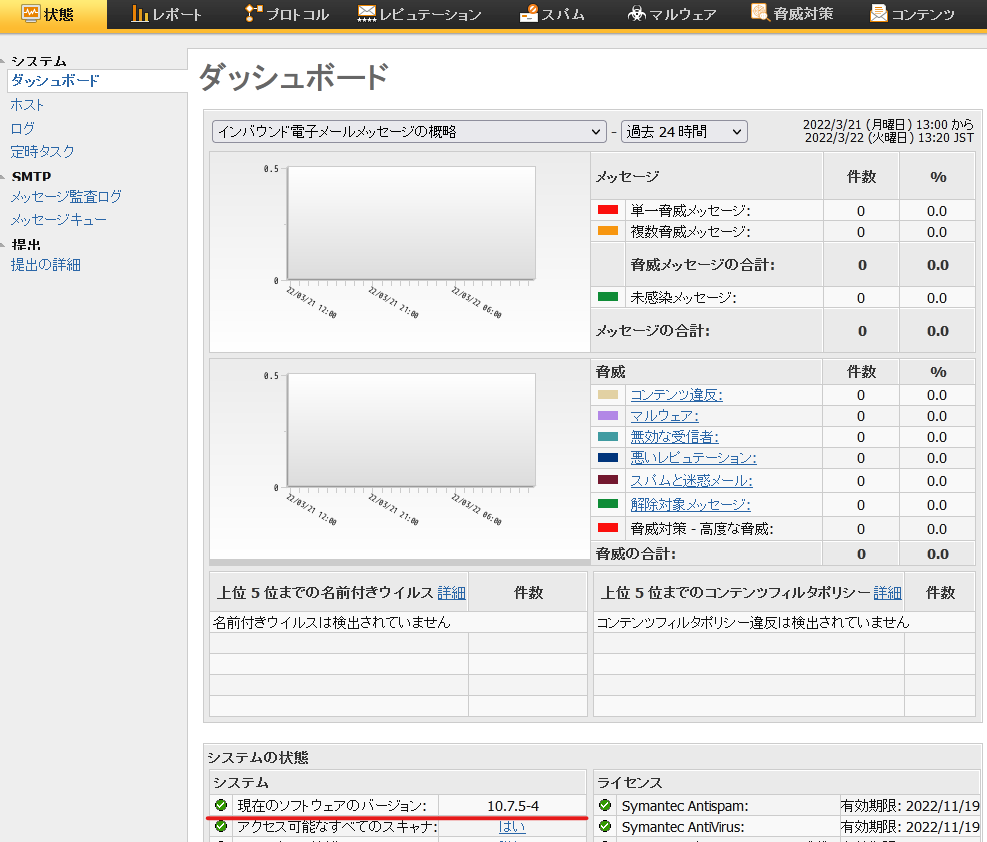Select ホスト in the left sidebar
Image resolution: width=987 pixels, height=842 pixels.
27,104
